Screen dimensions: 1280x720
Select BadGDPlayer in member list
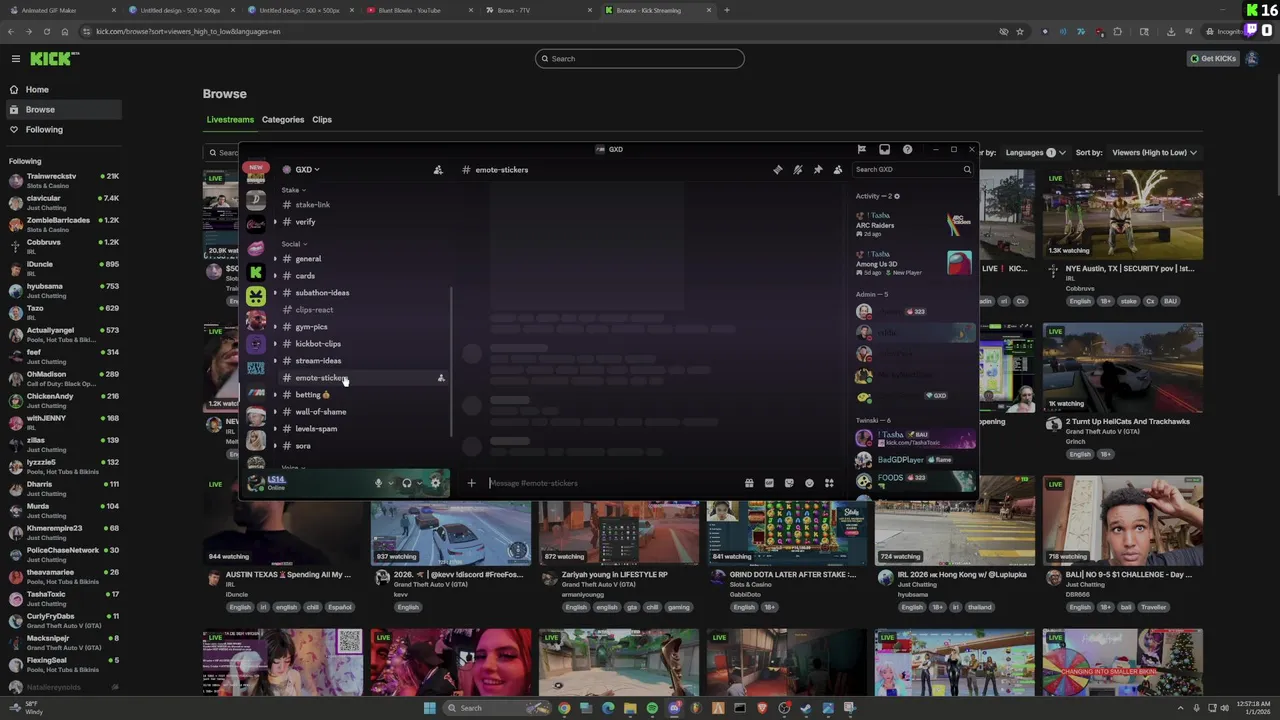[x=913, y=460]
